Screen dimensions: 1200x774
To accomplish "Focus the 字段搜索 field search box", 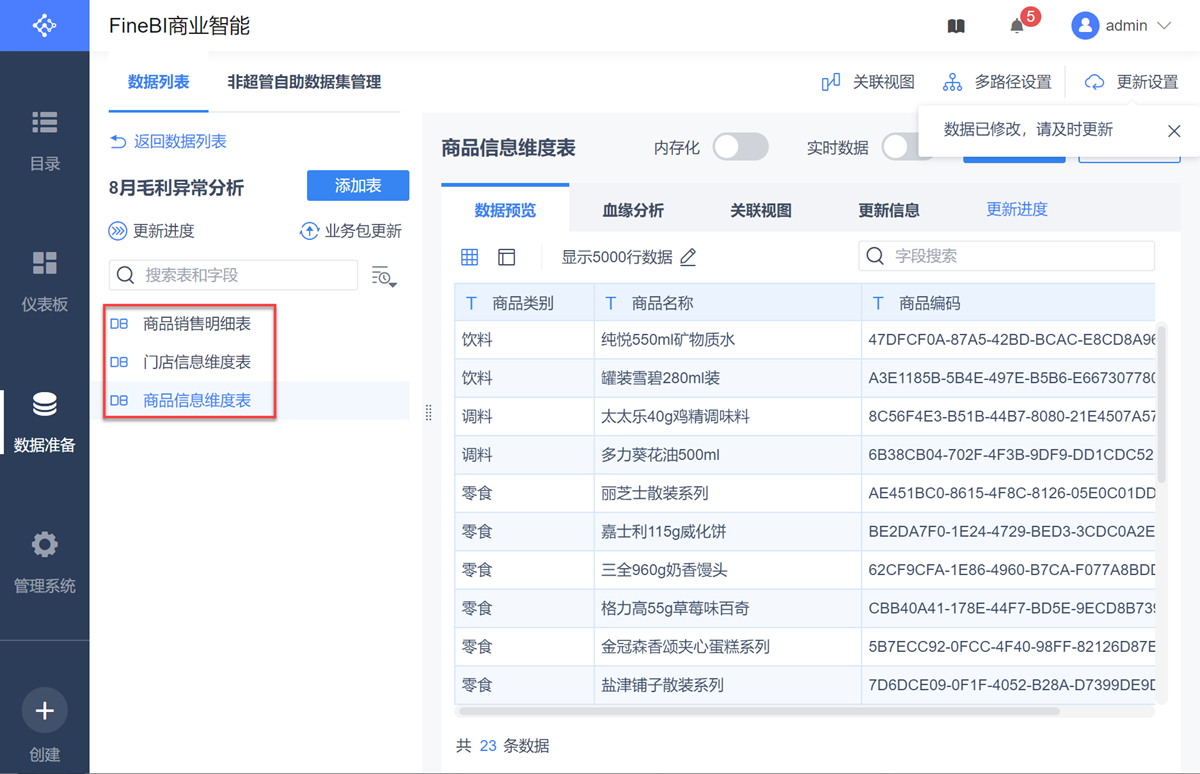I will 1006,256.
